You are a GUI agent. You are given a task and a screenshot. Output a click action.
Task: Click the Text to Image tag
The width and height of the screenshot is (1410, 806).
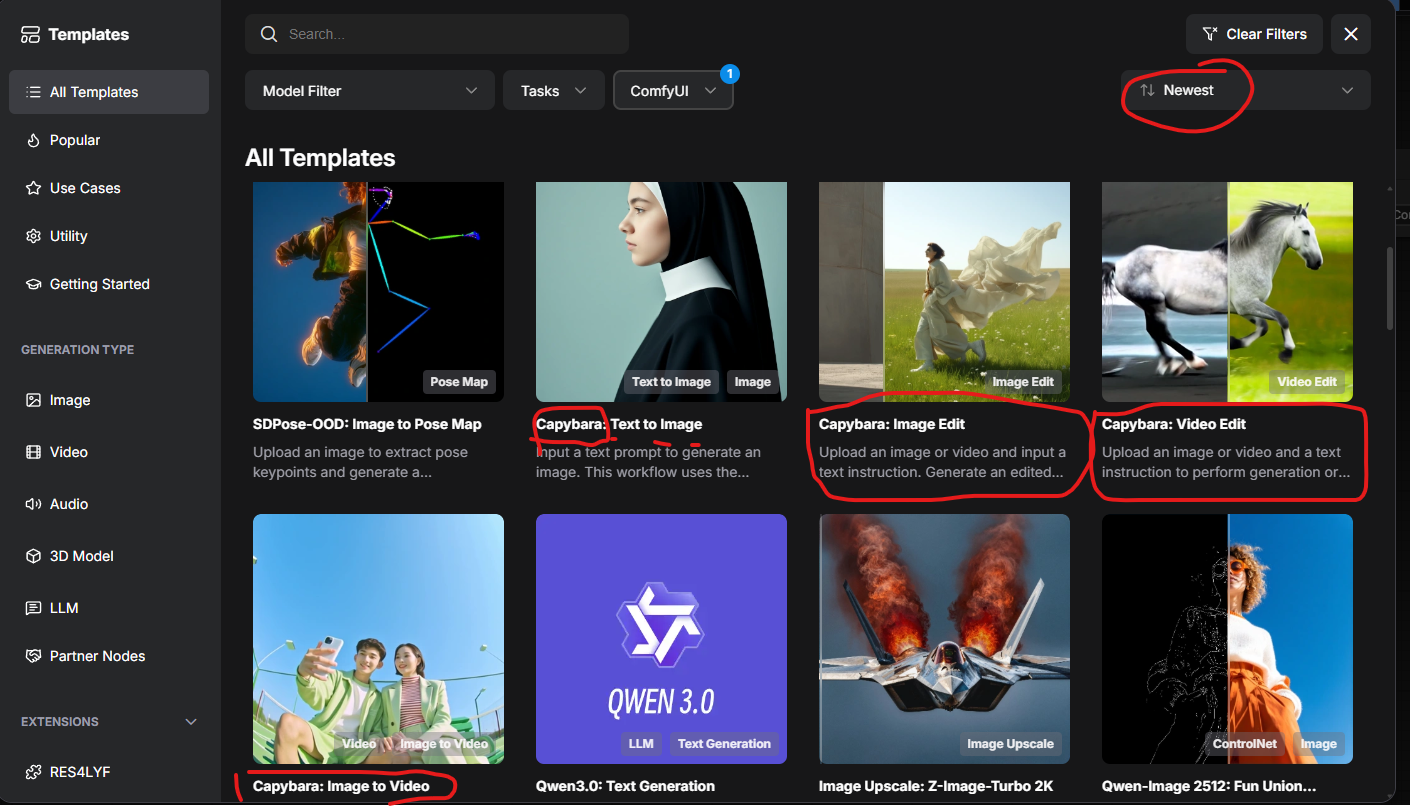[x=671, y=382]
